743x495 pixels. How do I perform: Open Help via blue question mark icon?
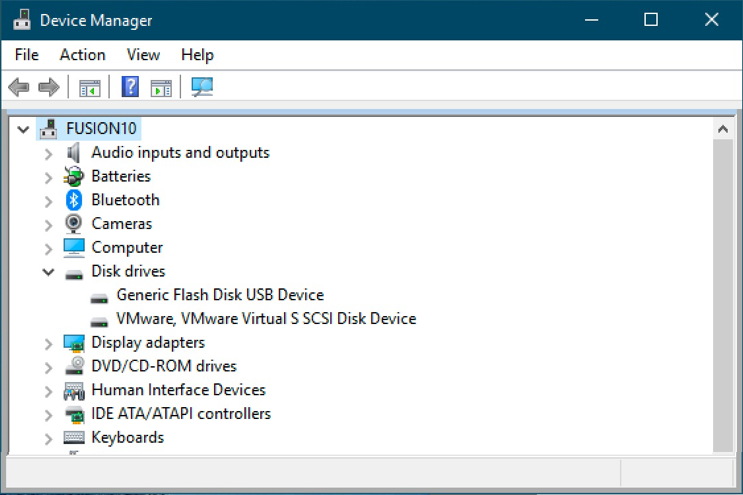click(x=130, y=87)
